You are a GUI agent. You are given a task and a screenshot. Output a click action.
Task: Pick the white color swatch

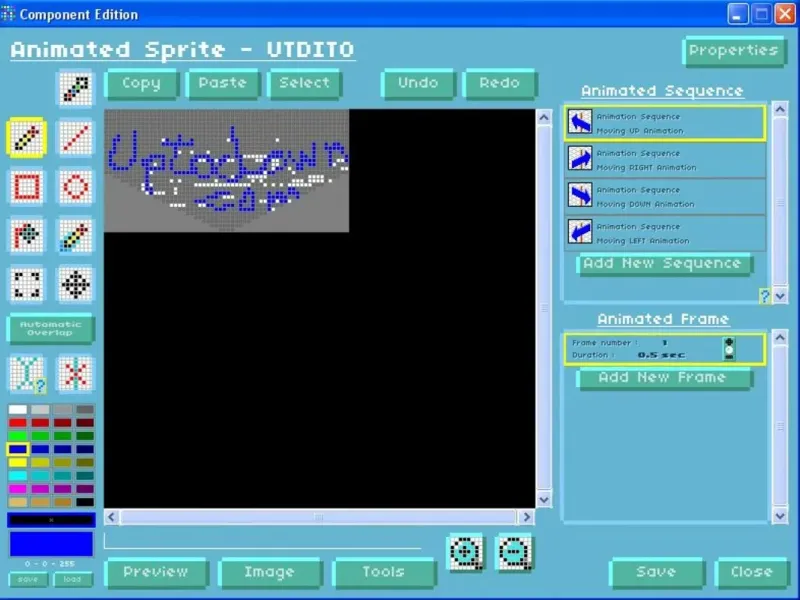click(17, 409)
